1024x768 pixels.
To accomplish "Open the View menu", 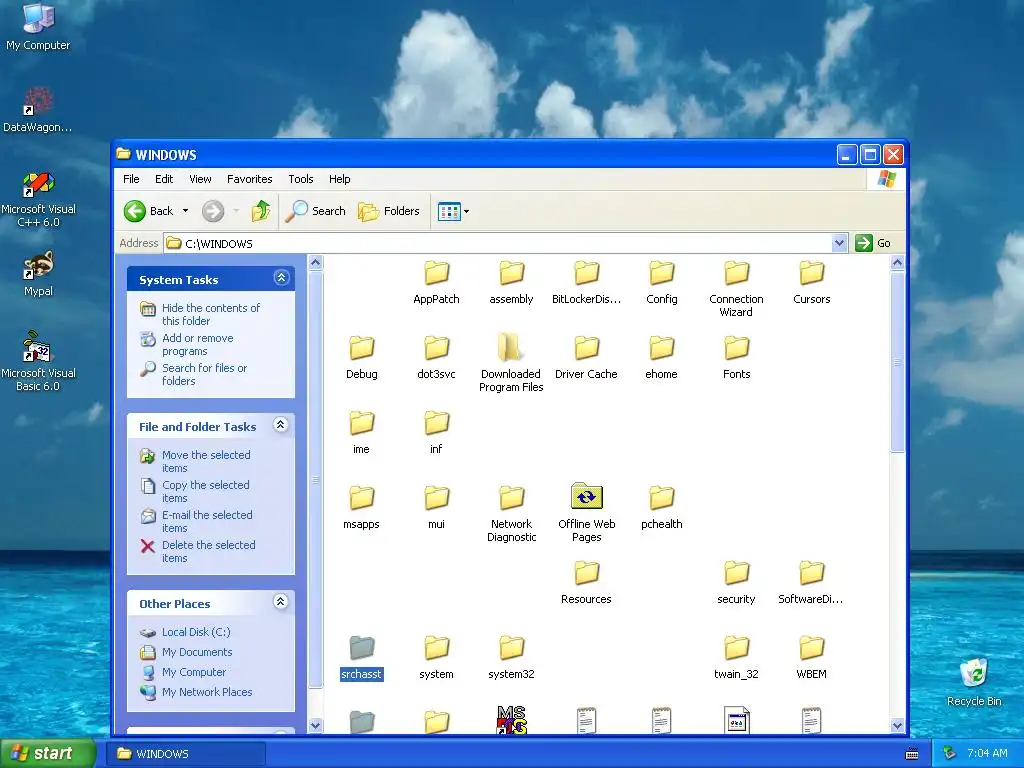I will pyautogui.click(x=200, y=179).
